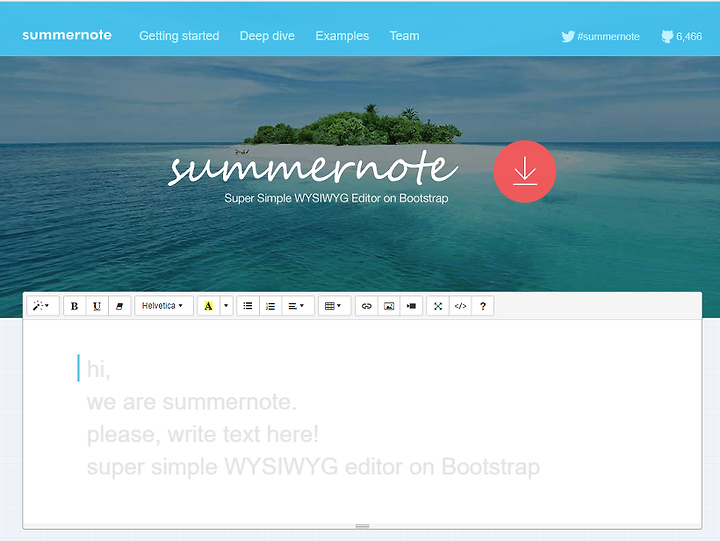The height and width of the screenshot is (541, 720).
Task: Click the eraser clear formatting icon
Action: pyautogui.click(x=119, y=306)
